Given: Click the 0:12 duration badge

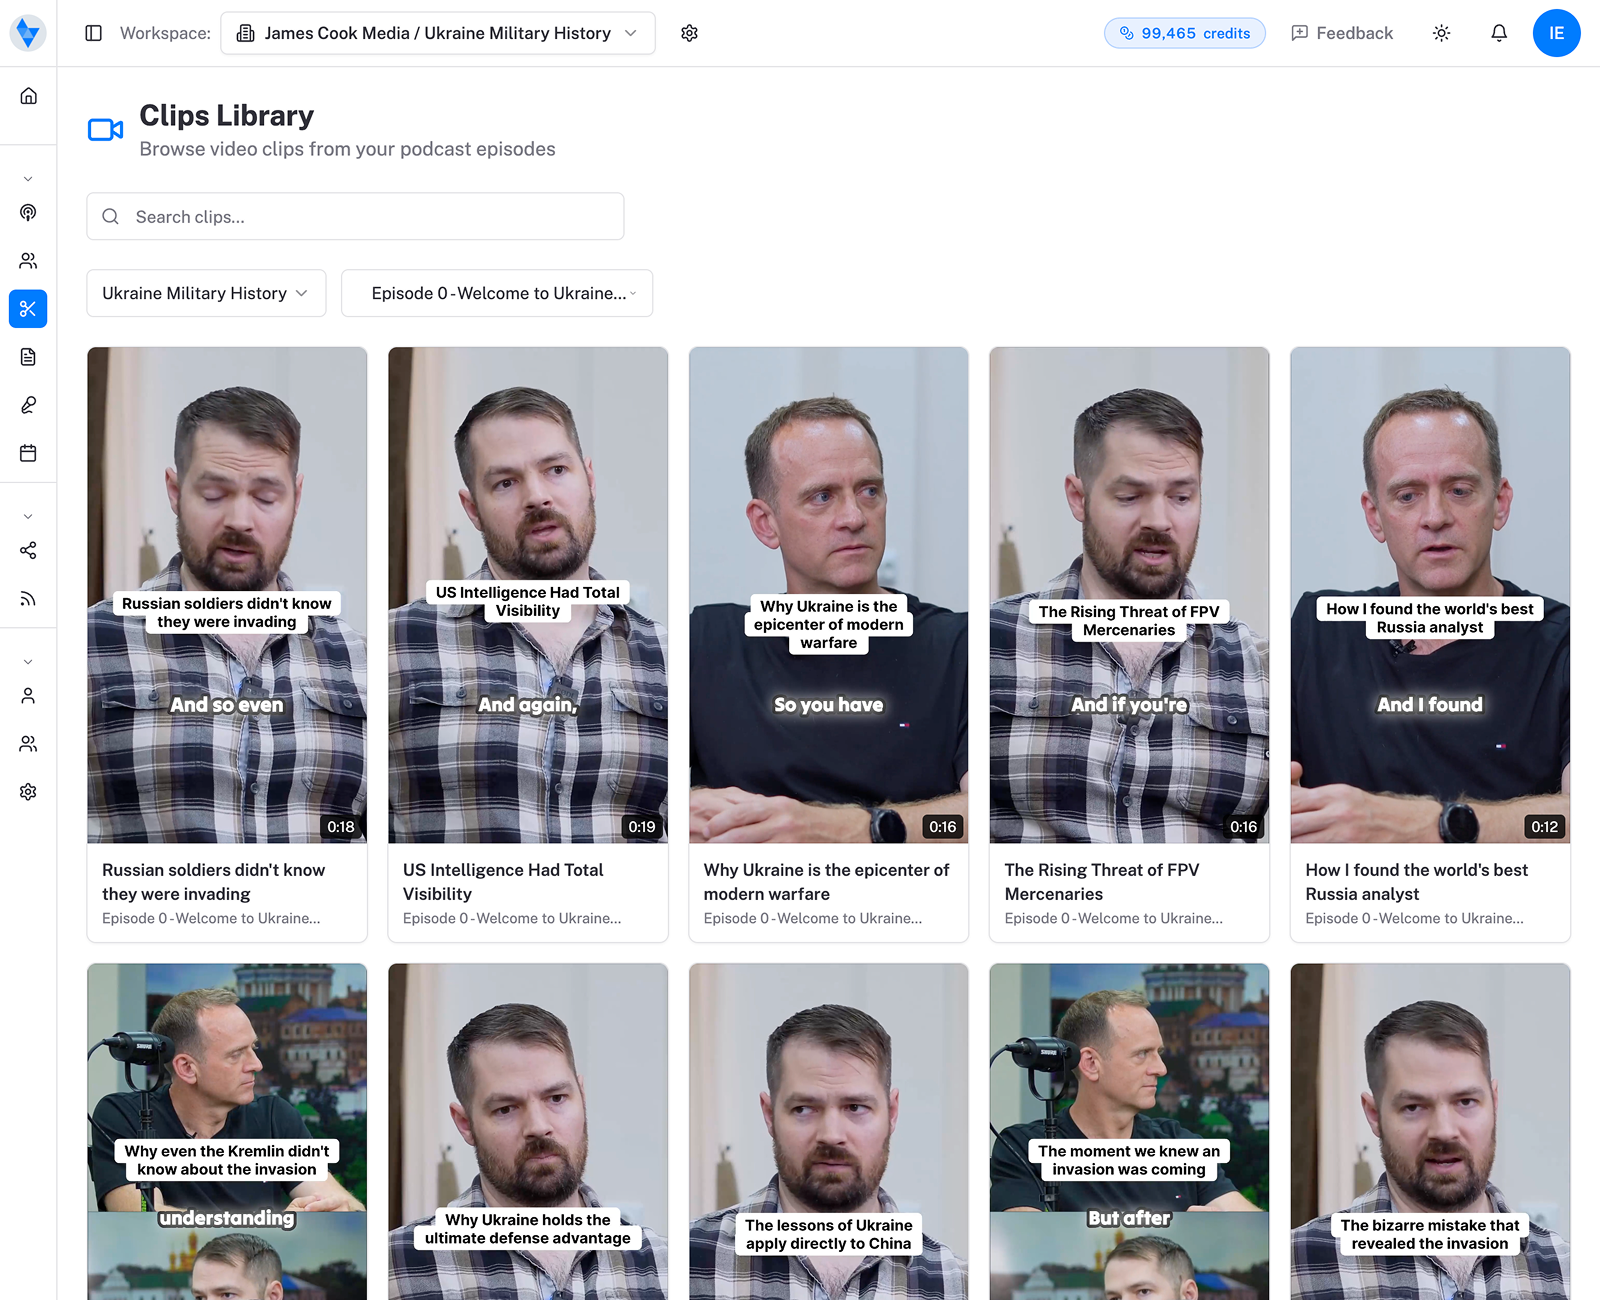Looking at the screenshot, I should tap(1544, 827).
